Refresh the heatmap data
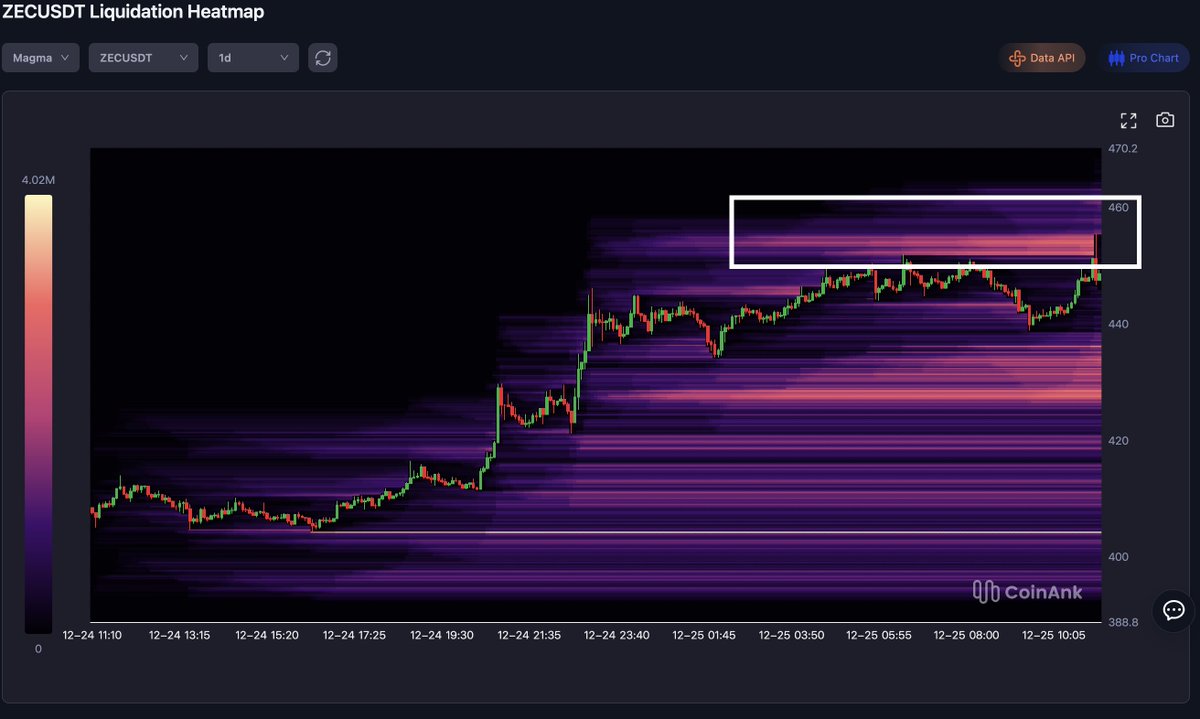 tap(322, 57)
